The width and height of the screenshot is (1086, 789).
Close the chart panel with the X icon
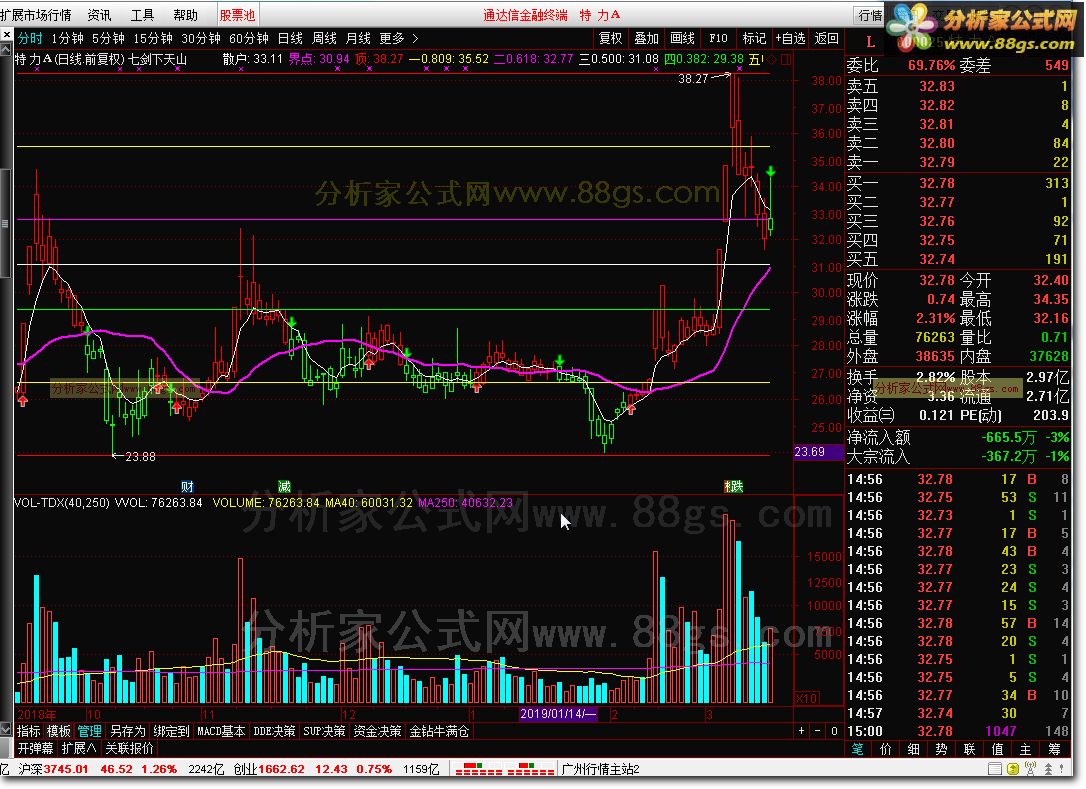[x=6, y=35]
